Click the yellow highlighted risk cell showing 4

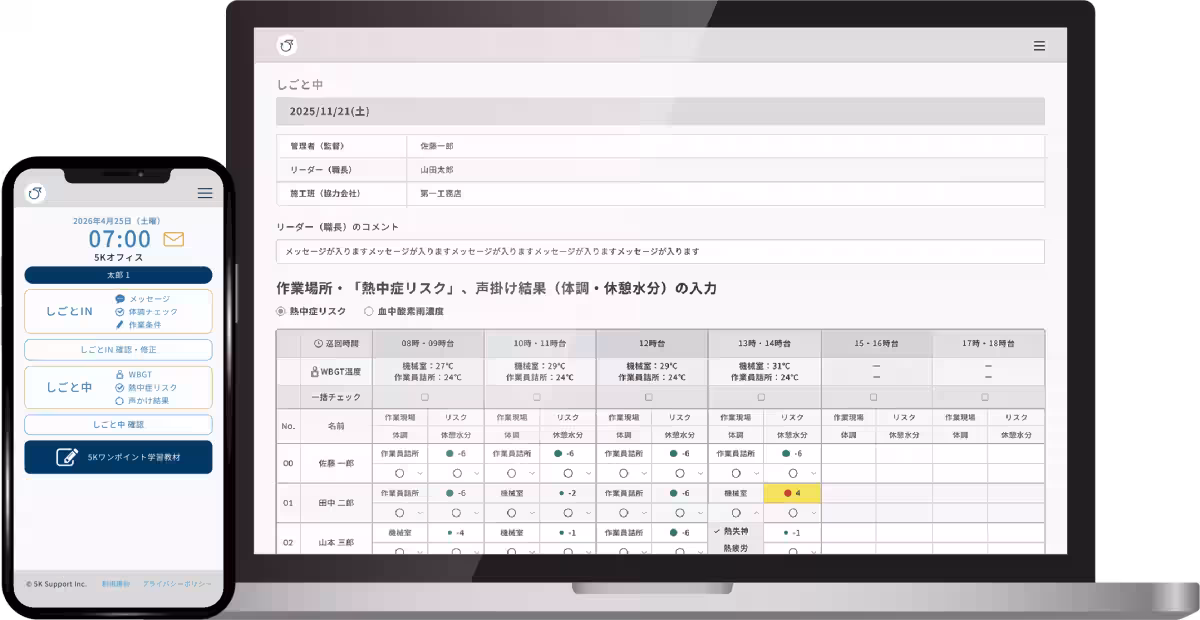[x=792, y=493]
